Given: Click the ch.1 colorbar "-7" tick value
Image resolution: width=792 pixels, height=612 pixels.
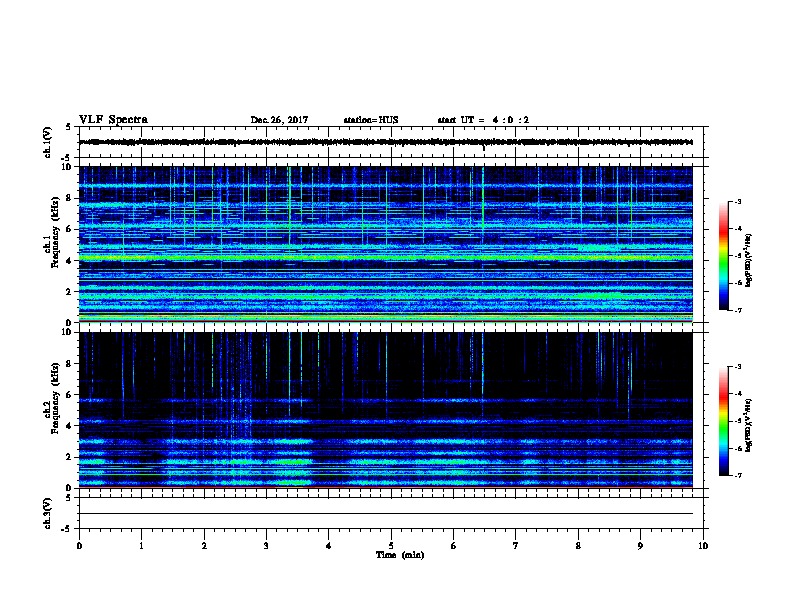Looking at the screenshot, I should (738, 310).
